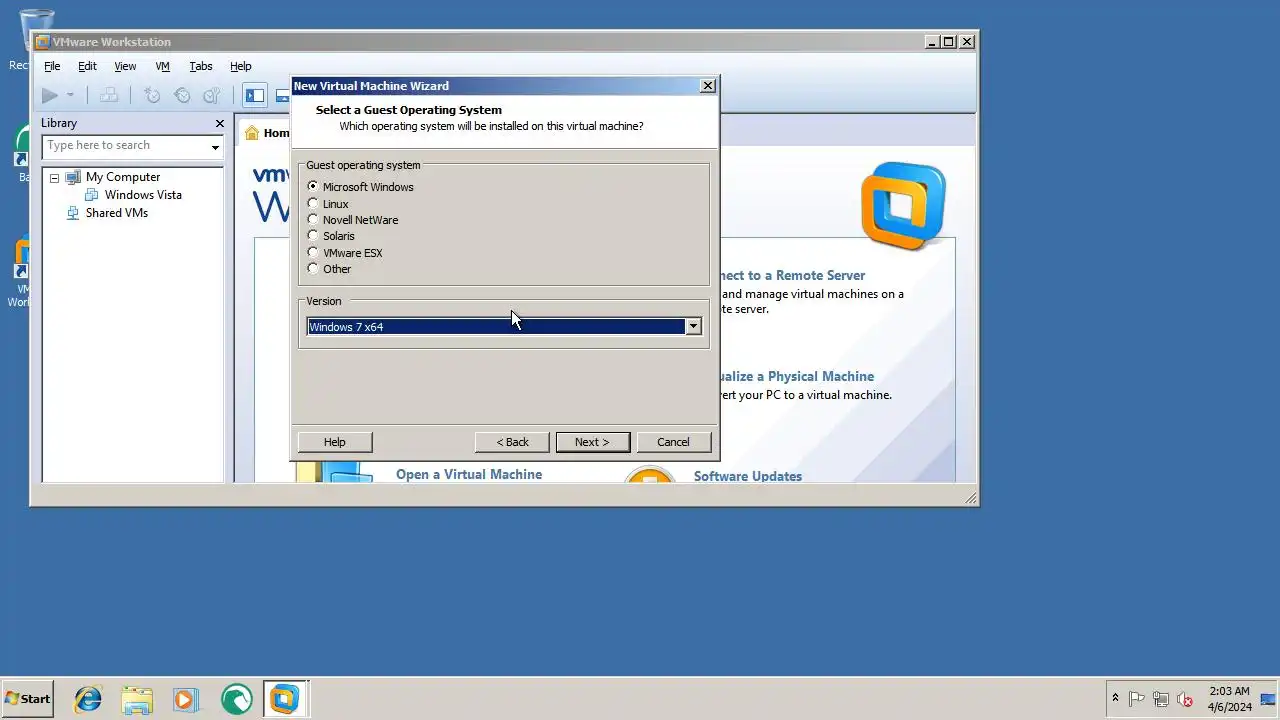Click the My Computer icon in Library

pyautogui.click(x=73, y=177)
